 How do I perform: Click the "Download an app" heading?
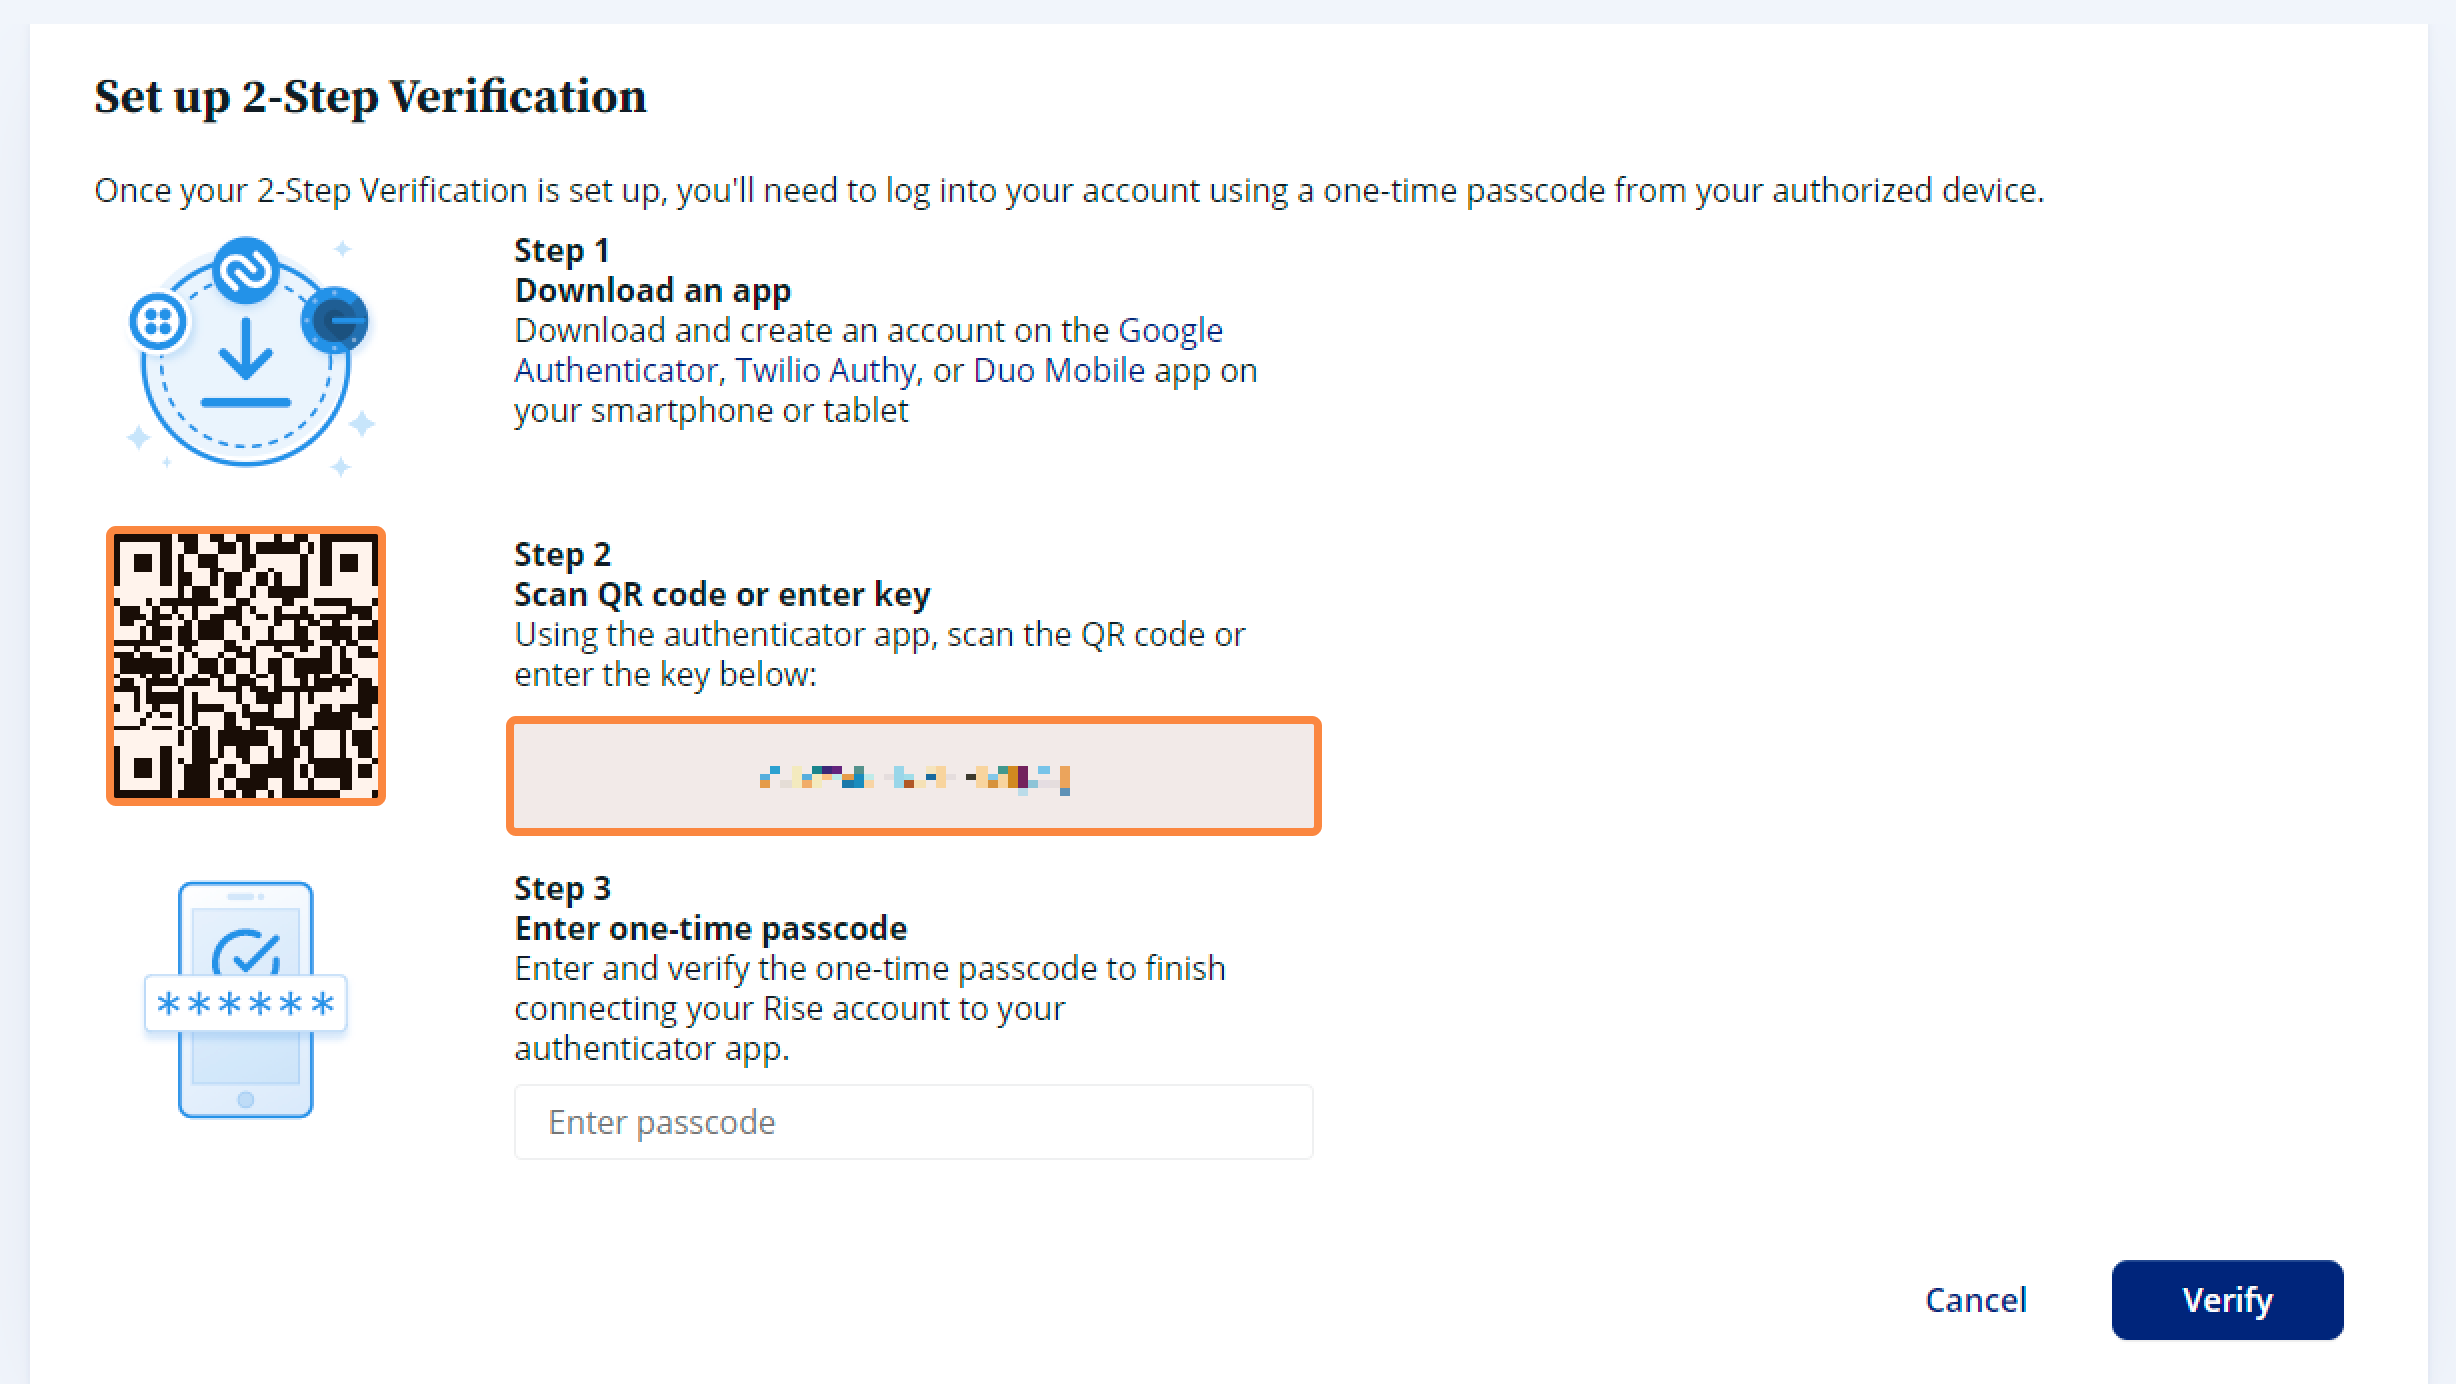coord(653,290)
